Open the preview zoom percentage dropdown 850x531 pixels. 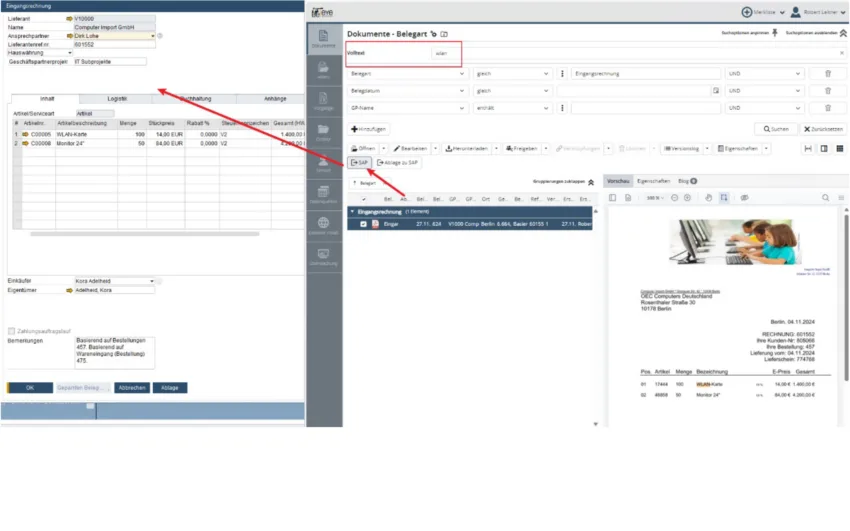[x=655, y=198]
